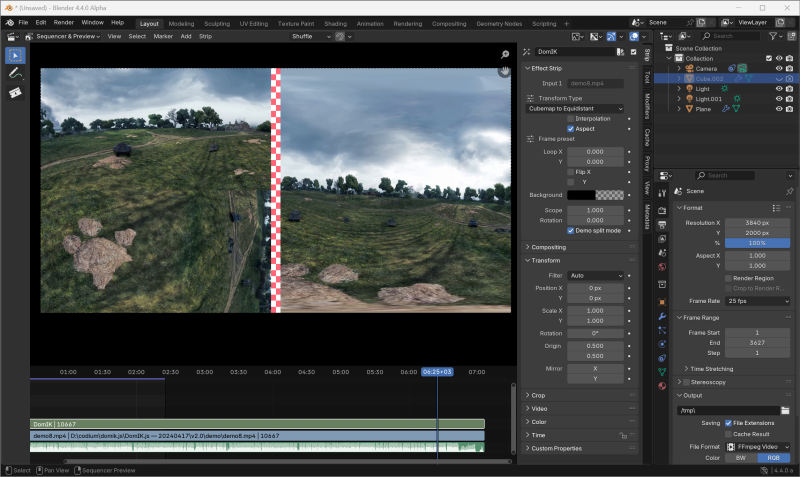Open the Tool properties tab icon
Viewport: 800px width, 477px height.
click(662, 193)
